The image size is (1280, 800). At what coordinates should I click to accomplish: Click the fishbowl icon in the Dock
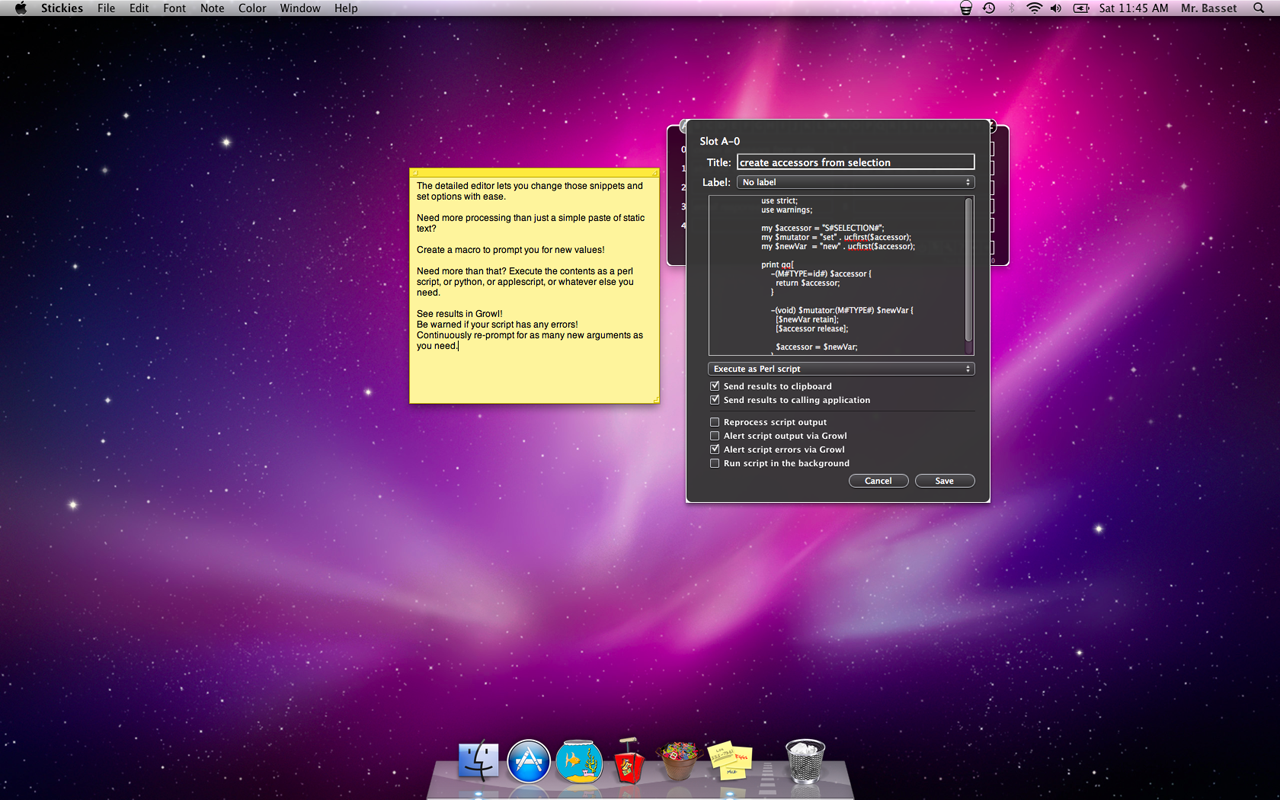point(579,761)
